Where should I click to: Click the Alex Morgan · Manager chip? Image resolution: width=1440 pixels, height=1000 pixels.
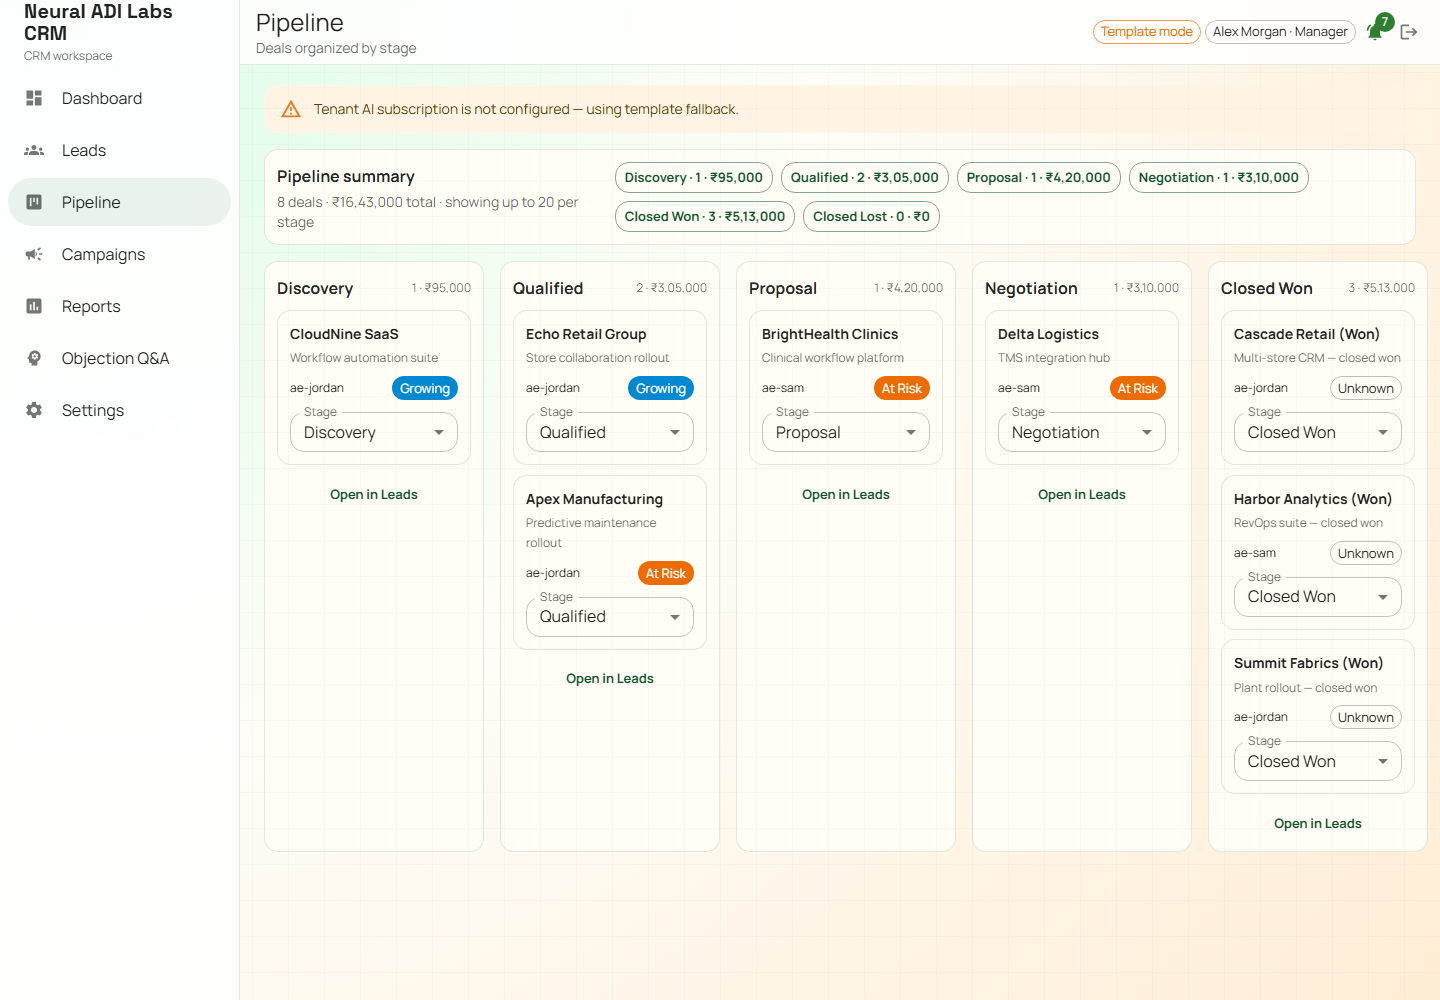1280,32
